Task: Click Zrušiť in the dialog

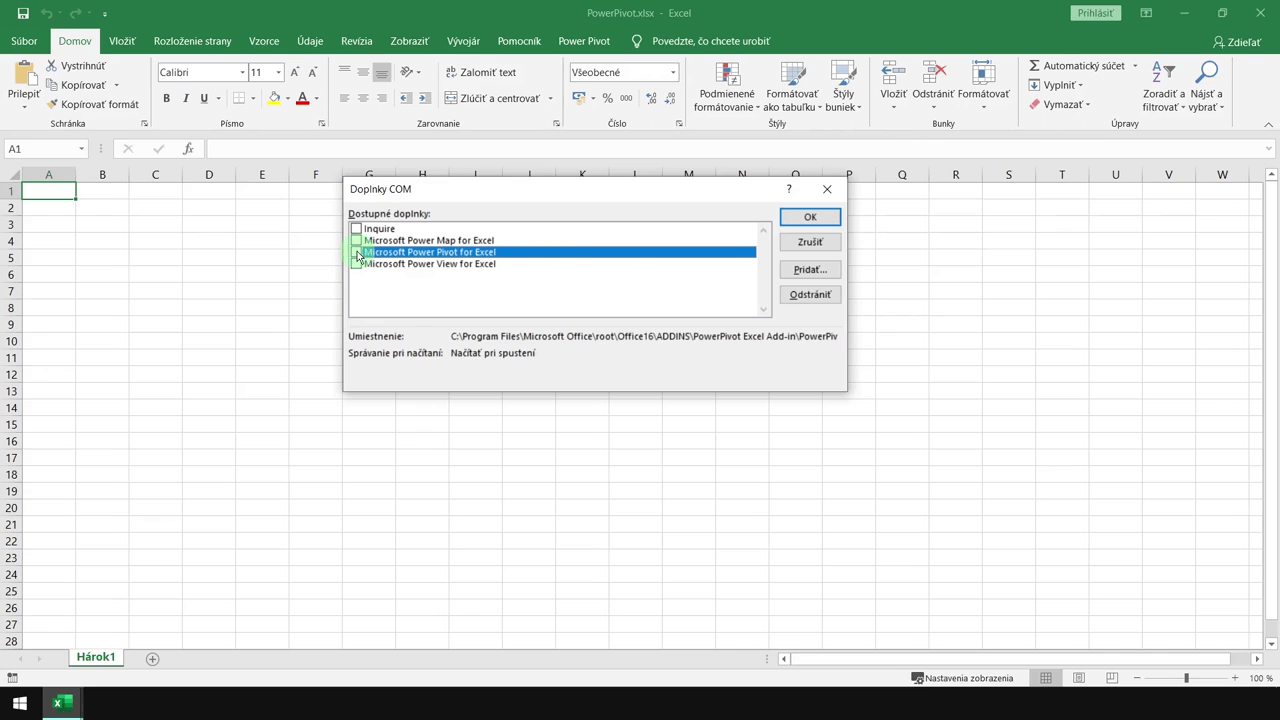Action: [810, 242]
